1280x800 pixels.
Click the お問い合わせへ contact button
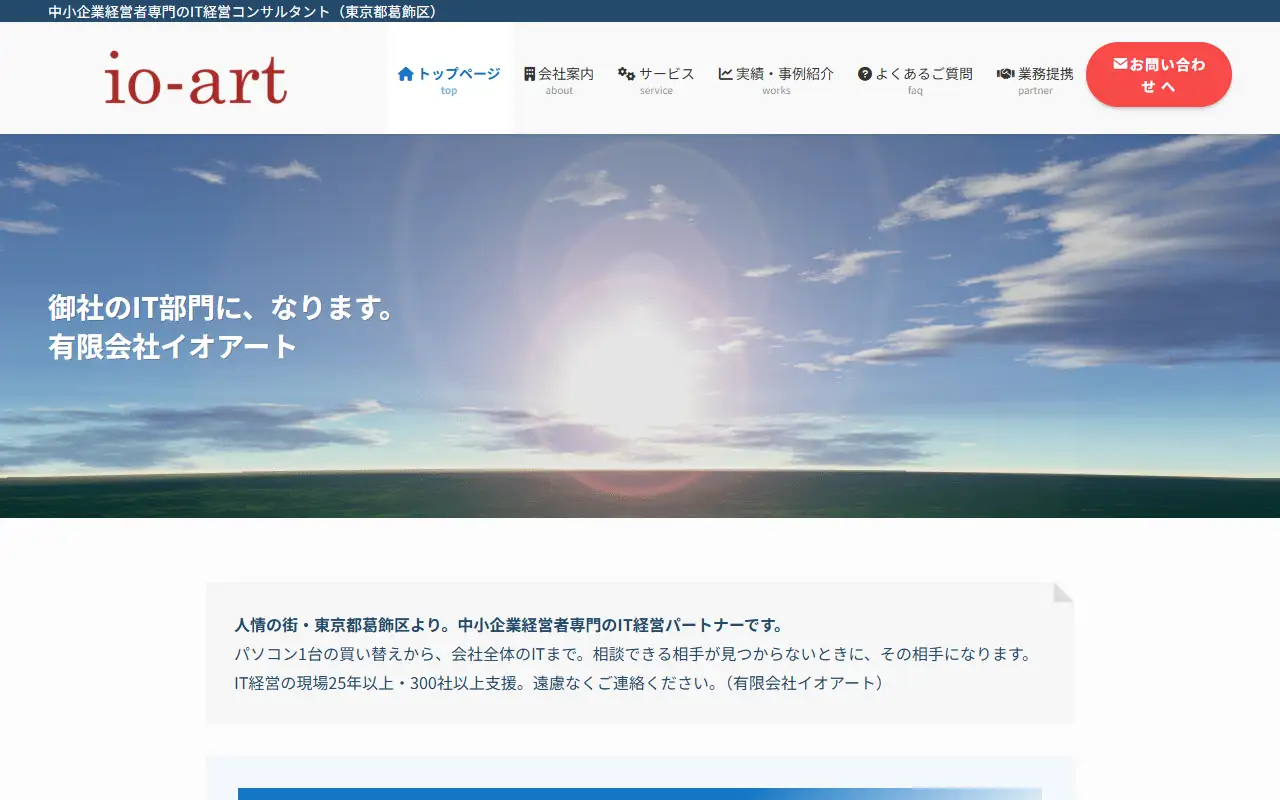[x=1159, y=75]
